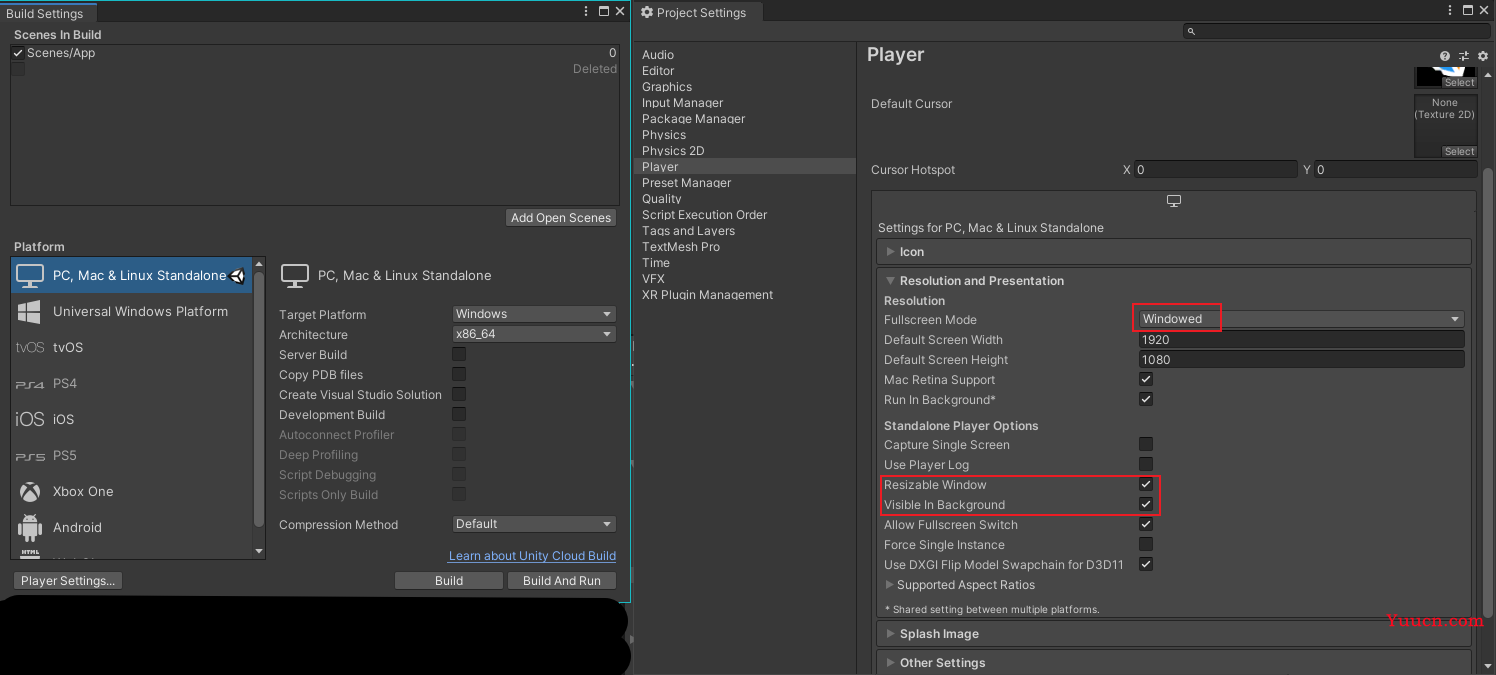The height and width of the screenshot is (675, 1496).
Task: Enable the Server Build checkbox
Action: (459, 354)
